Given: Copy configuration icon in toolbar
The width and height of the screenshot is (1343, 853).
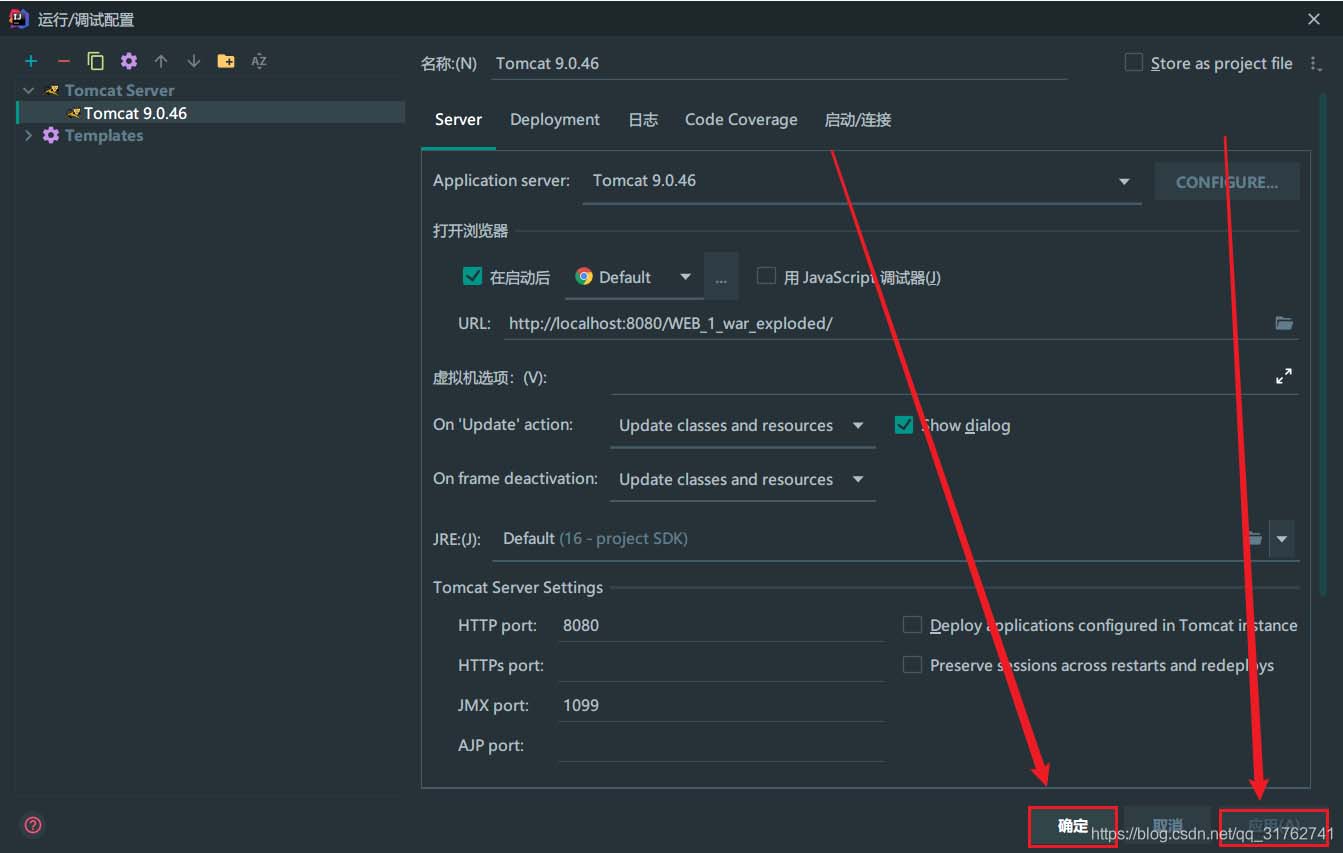Looking at the screenshot, I should (x=96, y=61).
